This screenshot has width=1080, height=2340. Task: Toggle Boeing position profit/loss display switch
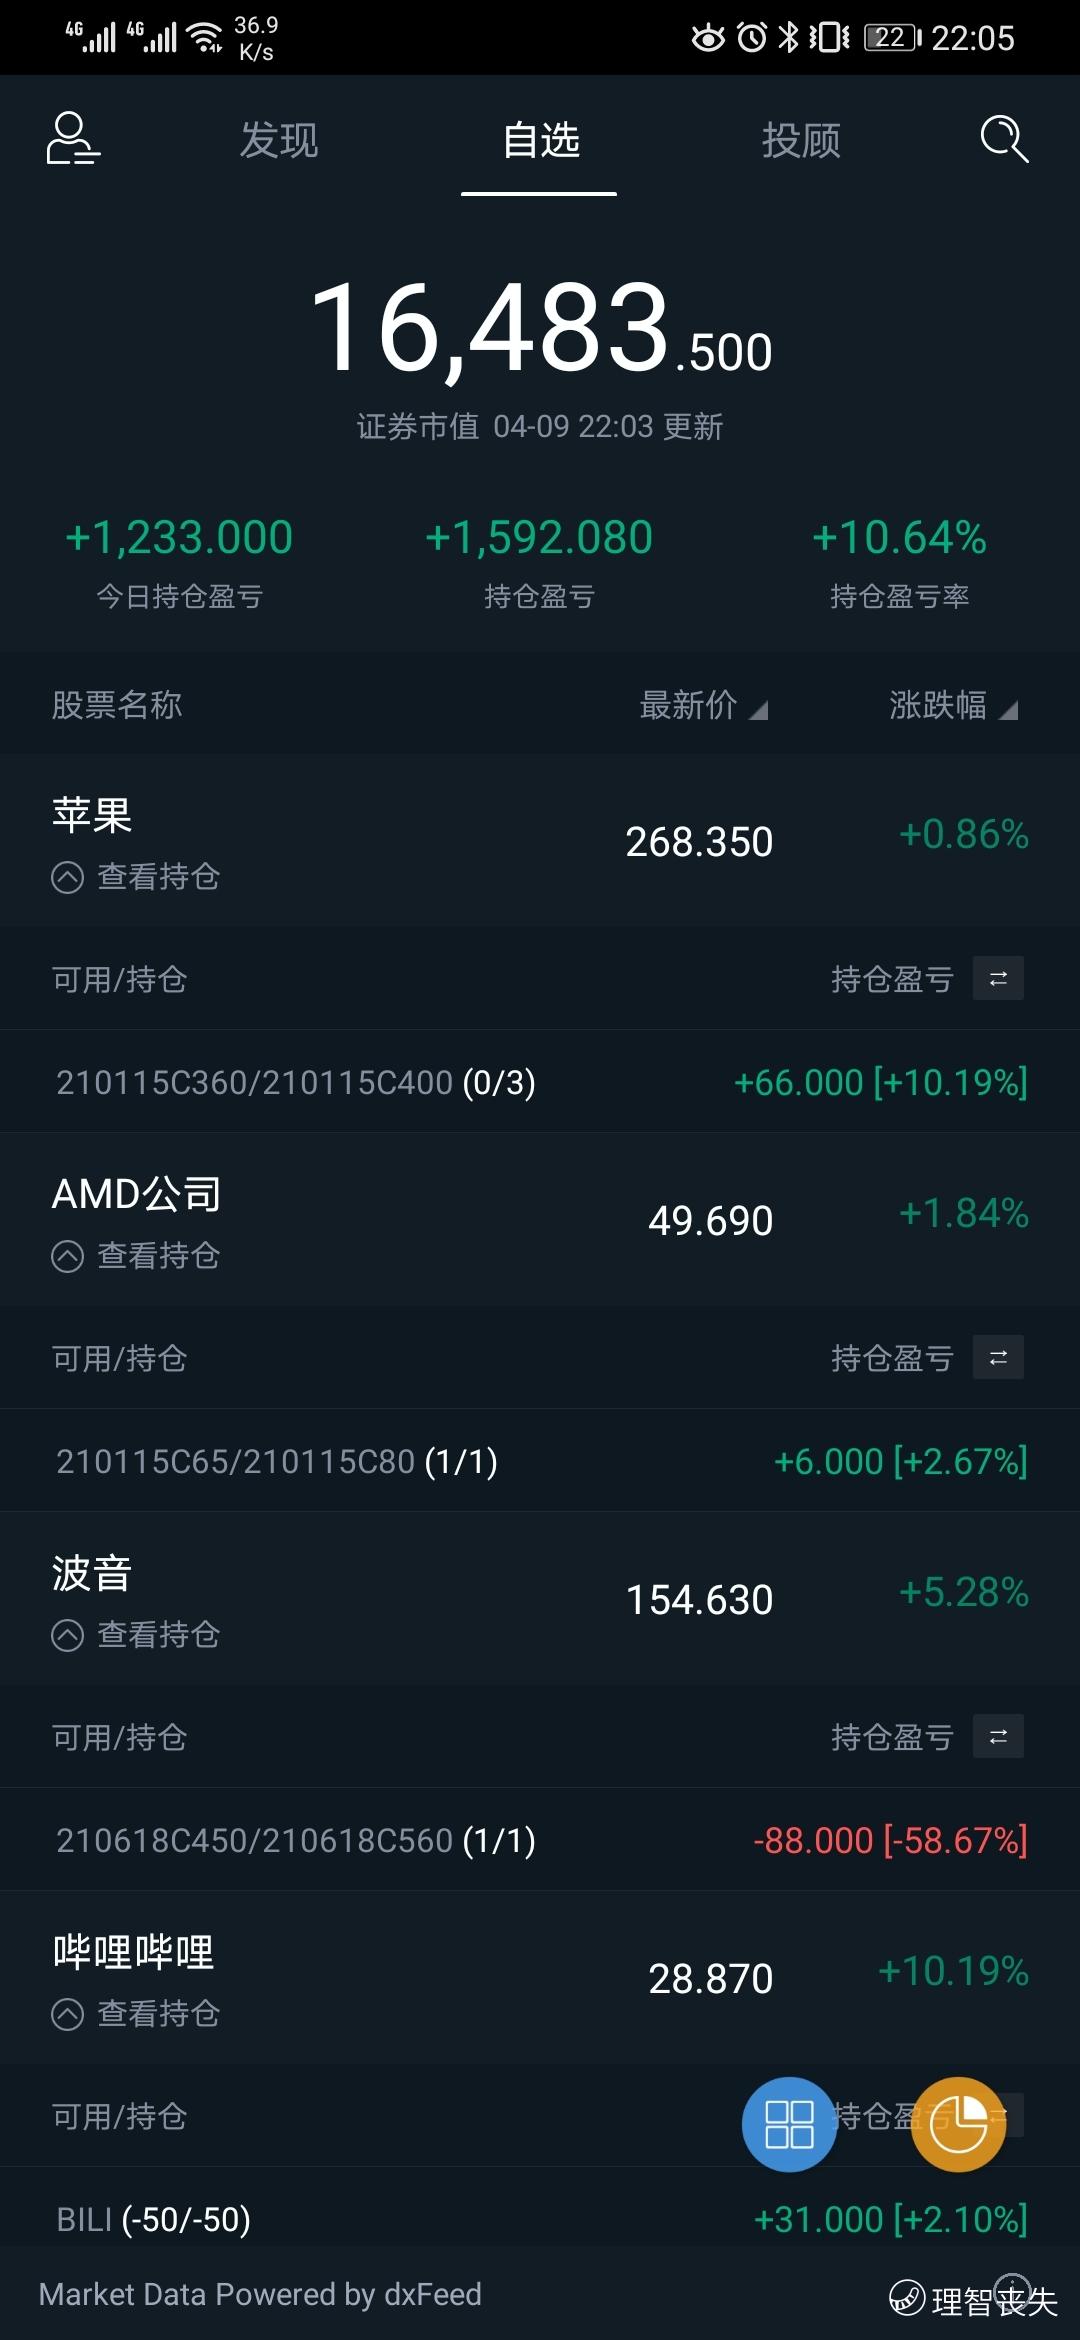[998, 1736]
